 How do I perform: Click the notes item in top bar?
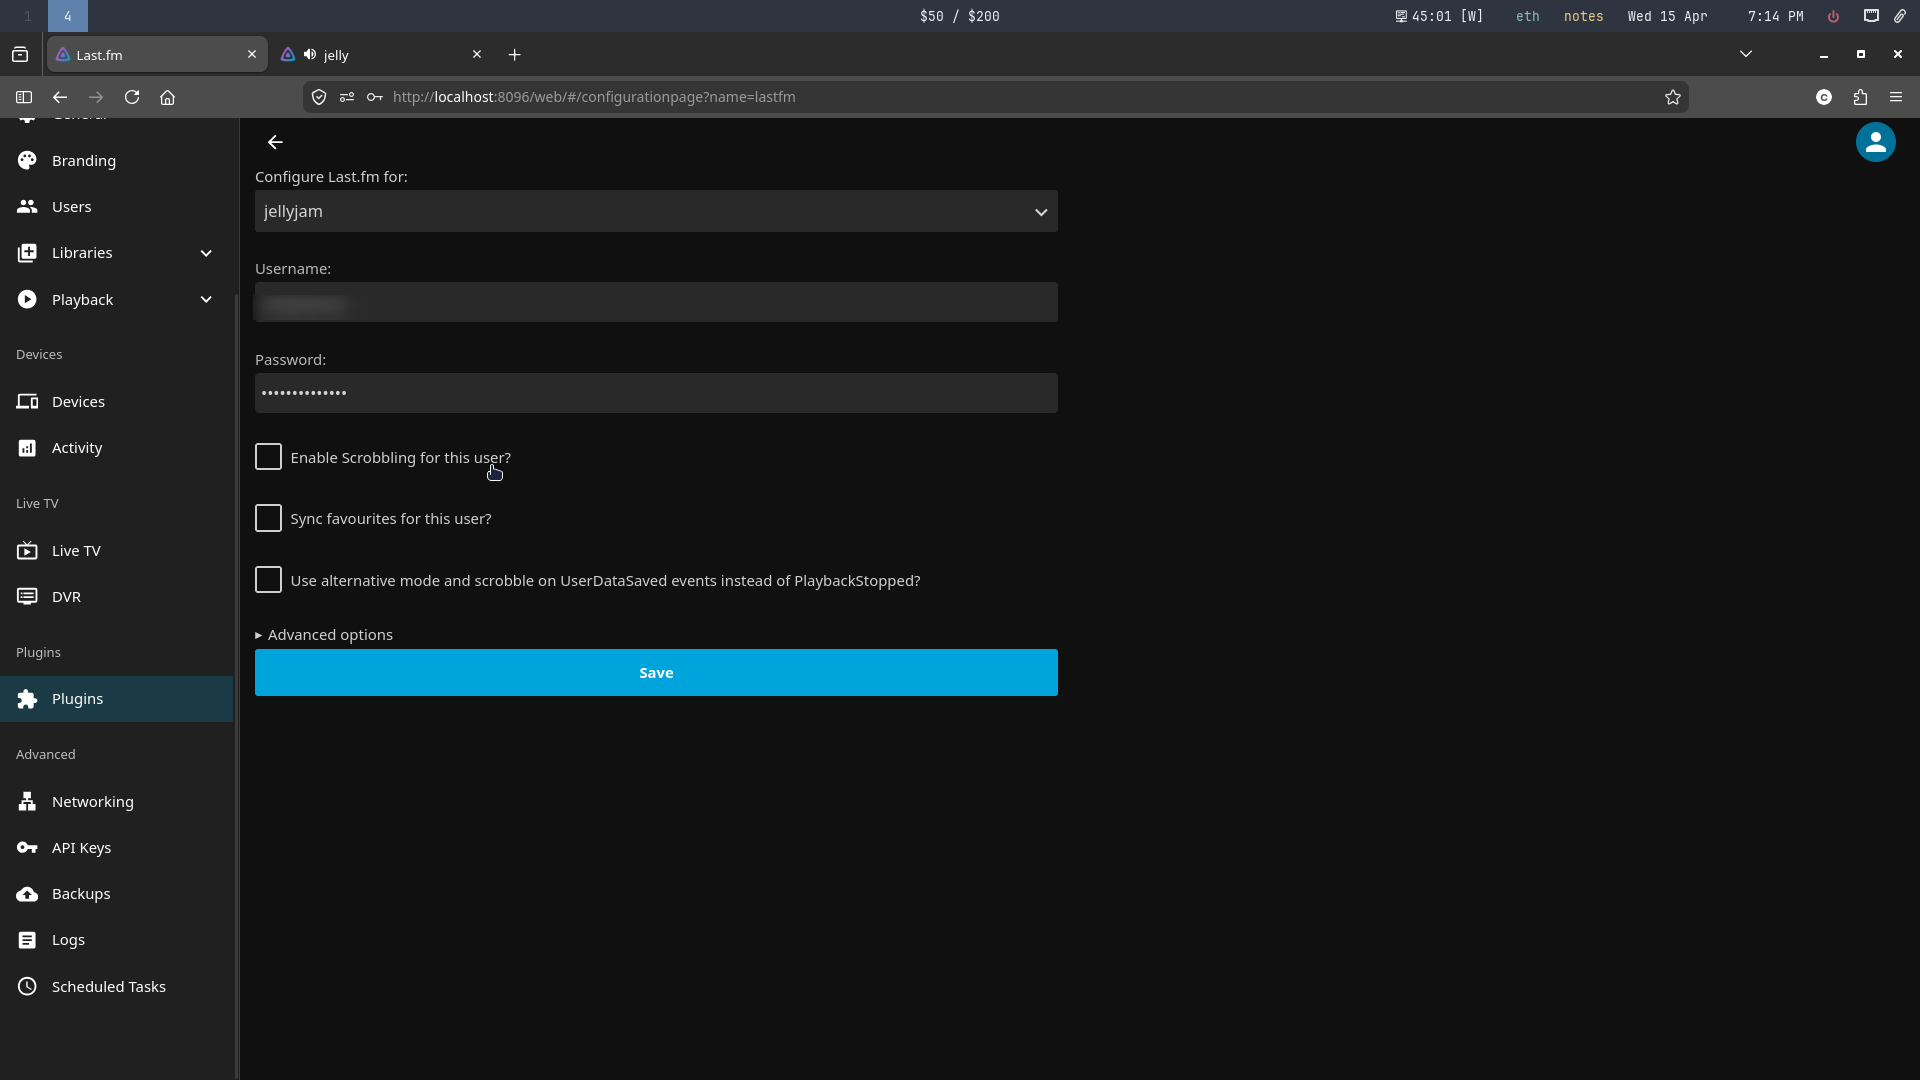click(x=1583, y=16)
